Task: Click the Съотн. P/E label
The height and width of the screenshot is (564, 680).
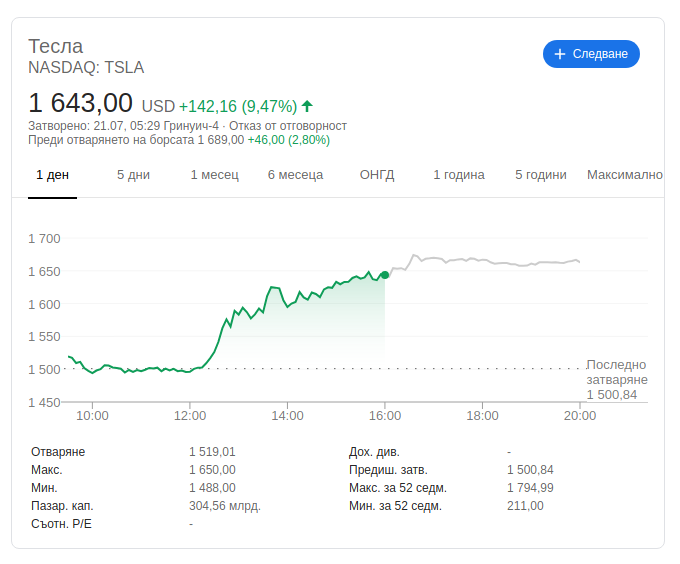Action: [x=61, y=524]
